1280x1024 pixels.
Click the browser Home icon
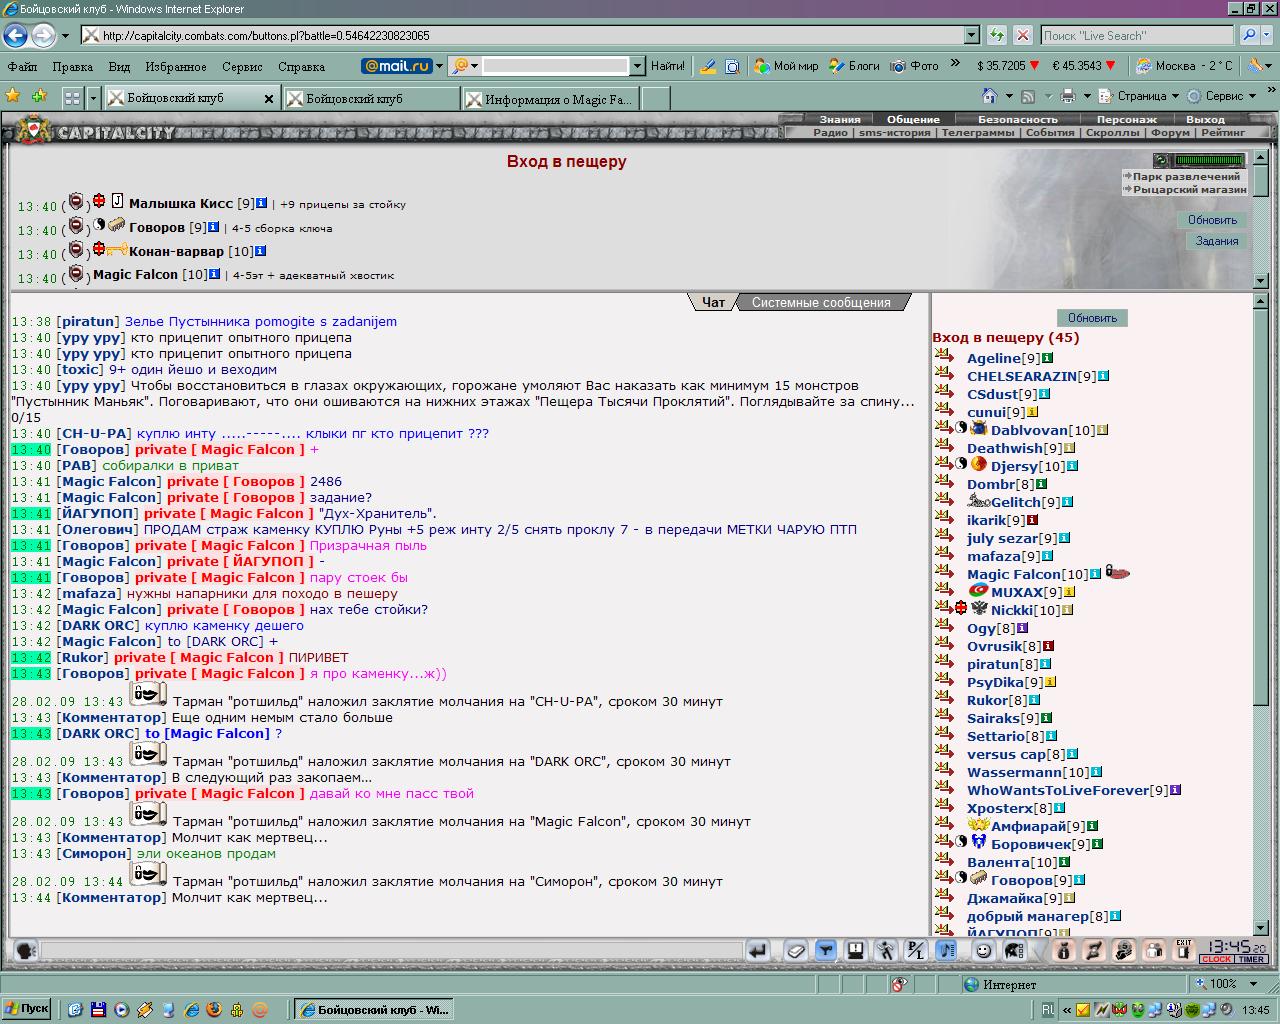coord(989,96)
